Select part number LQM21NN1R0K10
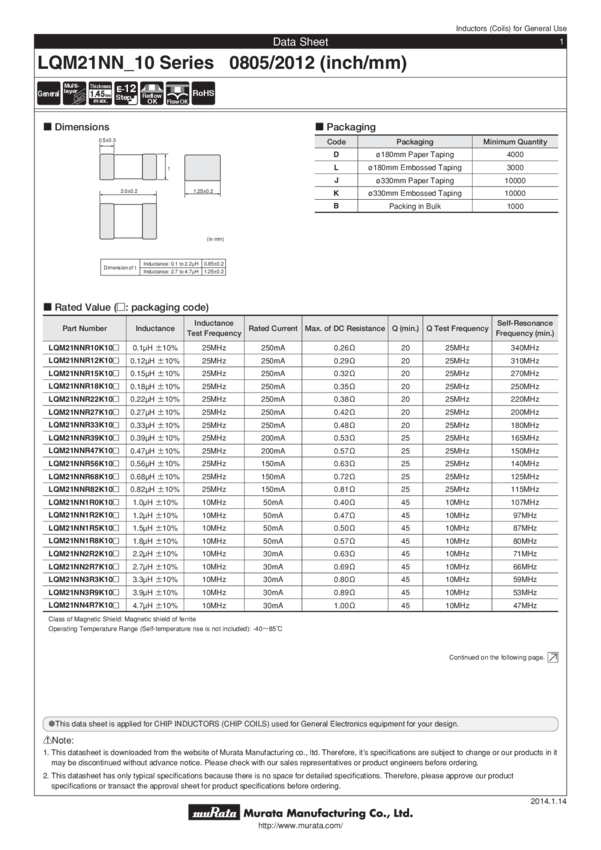 click(83, 502)
